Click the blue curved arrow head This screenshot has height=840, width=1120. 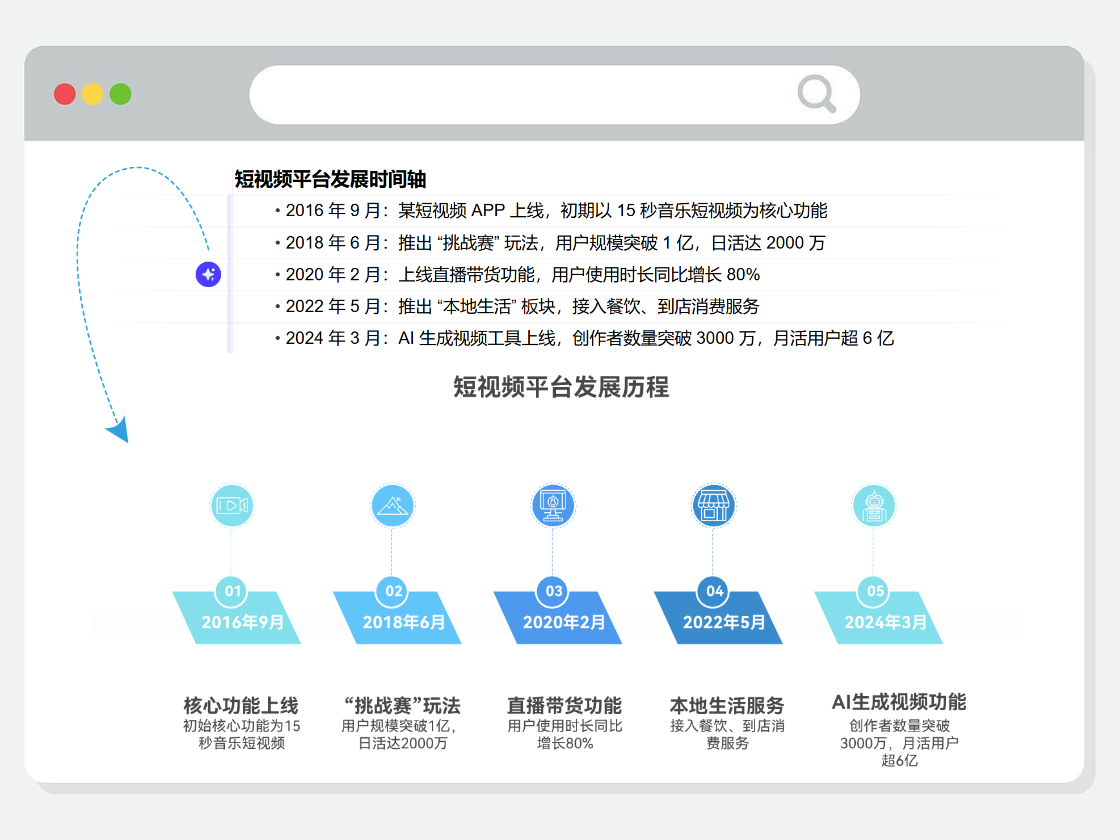click(118, 431)
